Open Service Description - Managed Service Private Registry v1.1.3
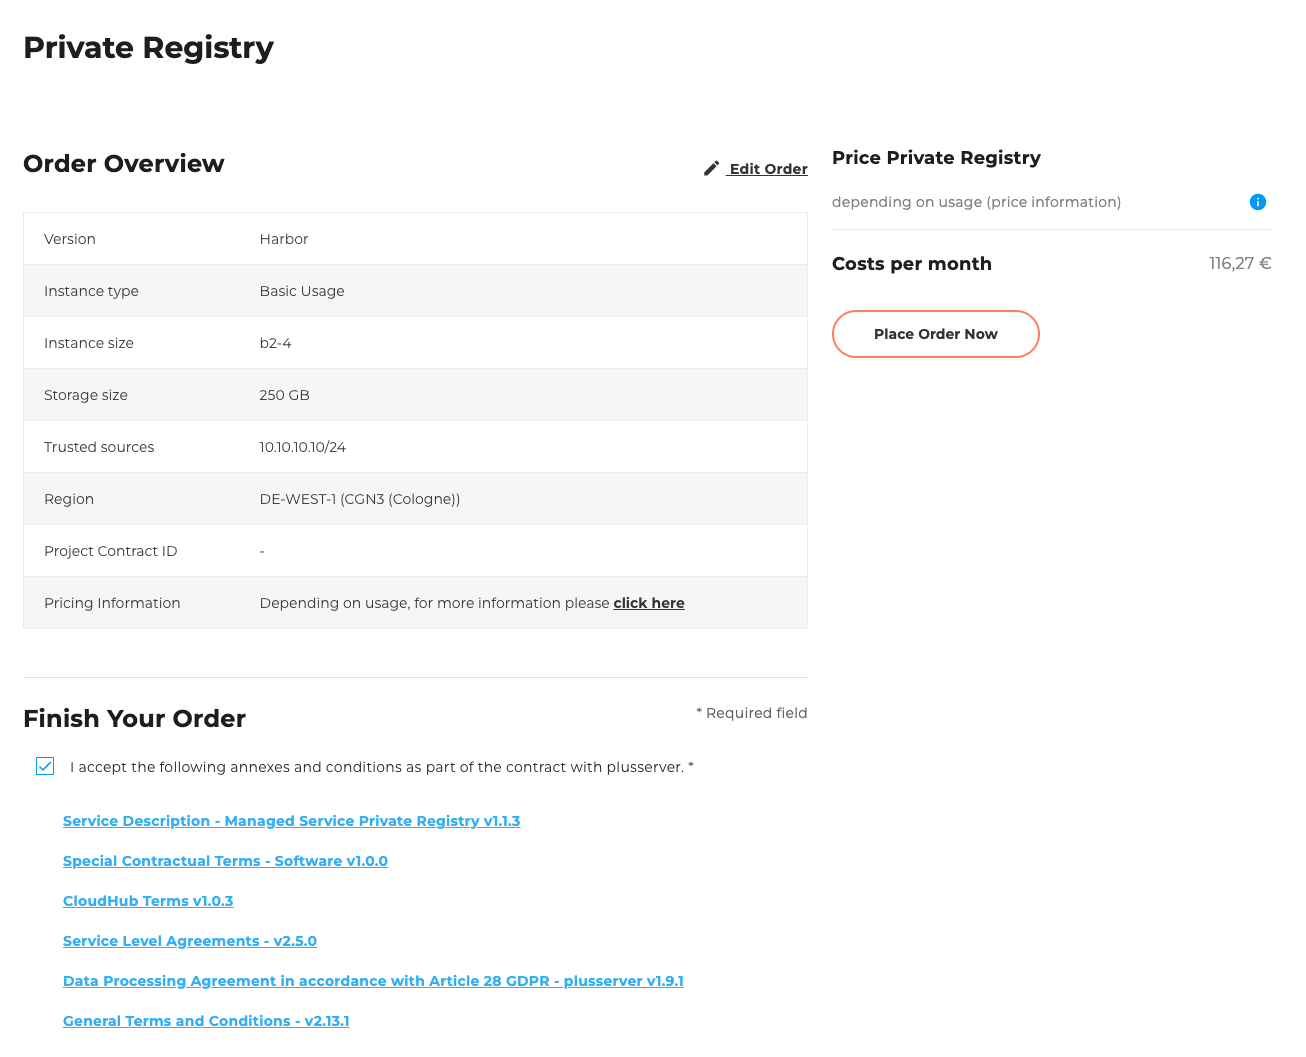 coord(291,821)
